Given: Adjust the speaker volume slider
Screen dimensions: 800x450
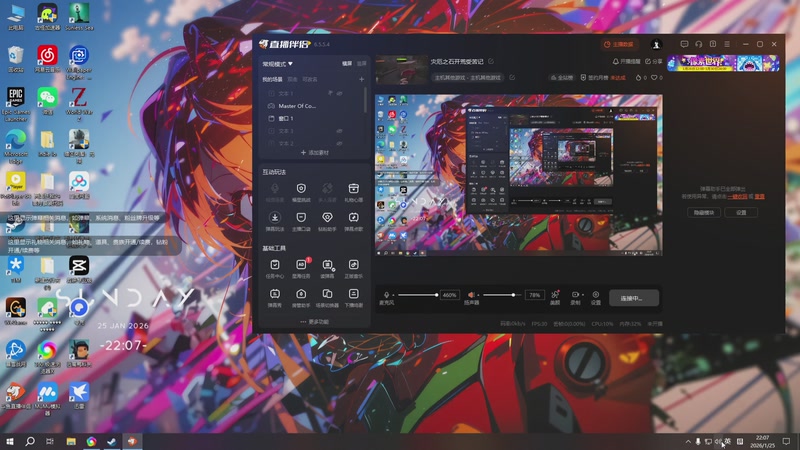Looking at the screenshot, I should coord(502,295).
